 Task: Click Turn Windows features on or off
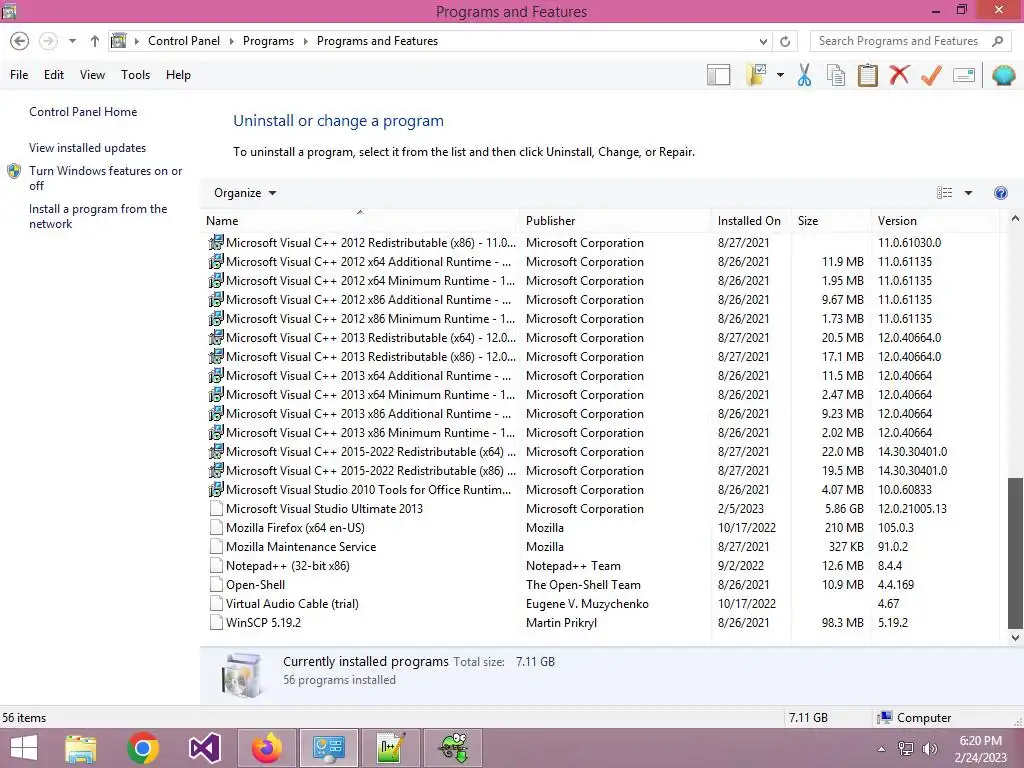[x=105, y=178]
